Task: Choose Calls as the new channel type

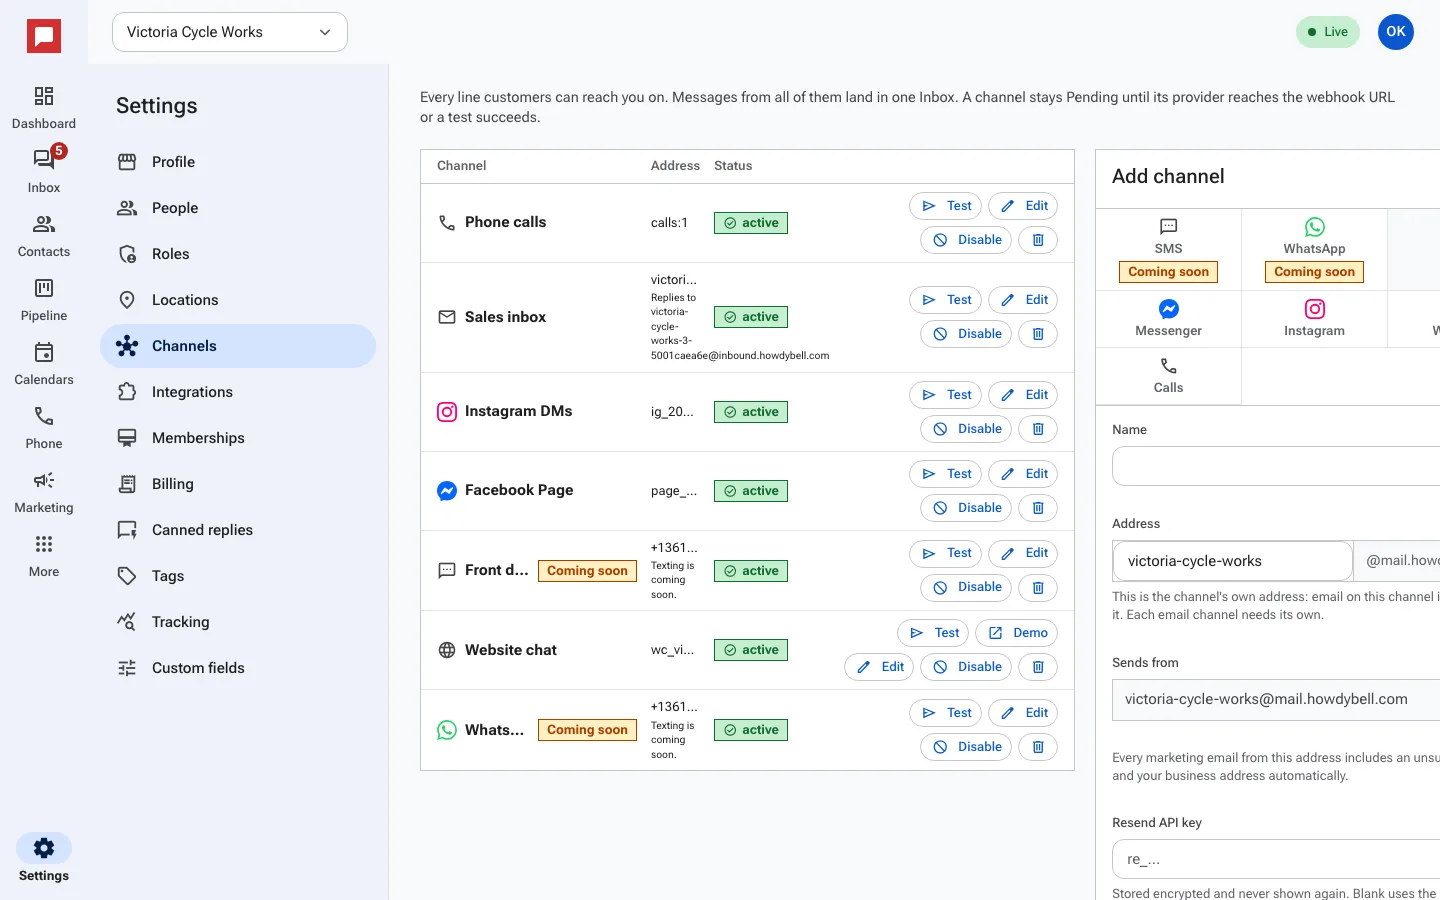Action: coord(1168,376)
